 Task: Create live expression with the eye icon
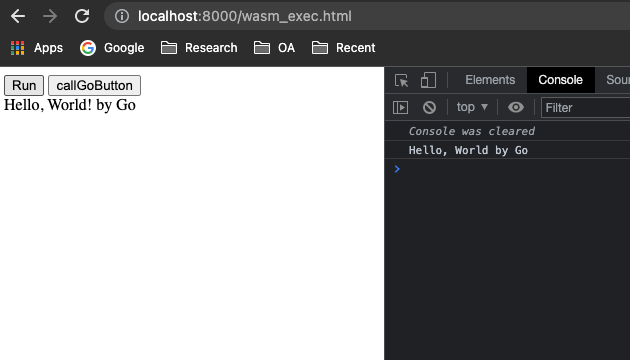coord(515,107)
